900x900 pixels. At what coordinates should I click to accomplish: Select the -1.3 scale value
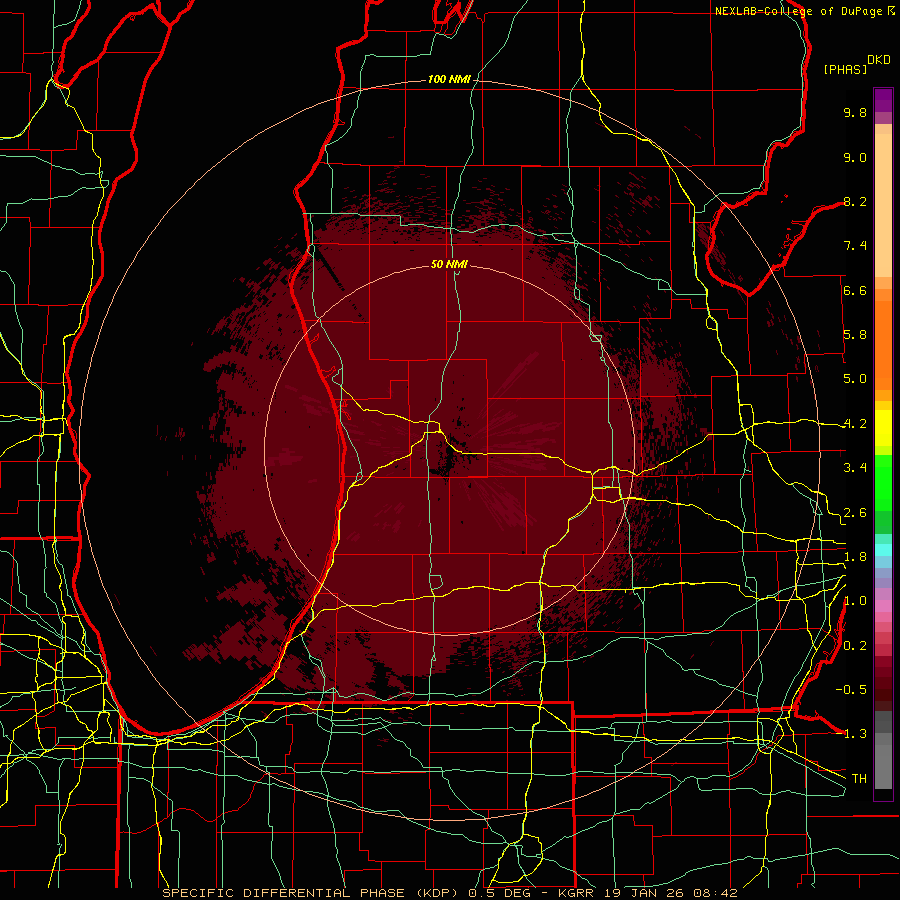click(851, 734)
